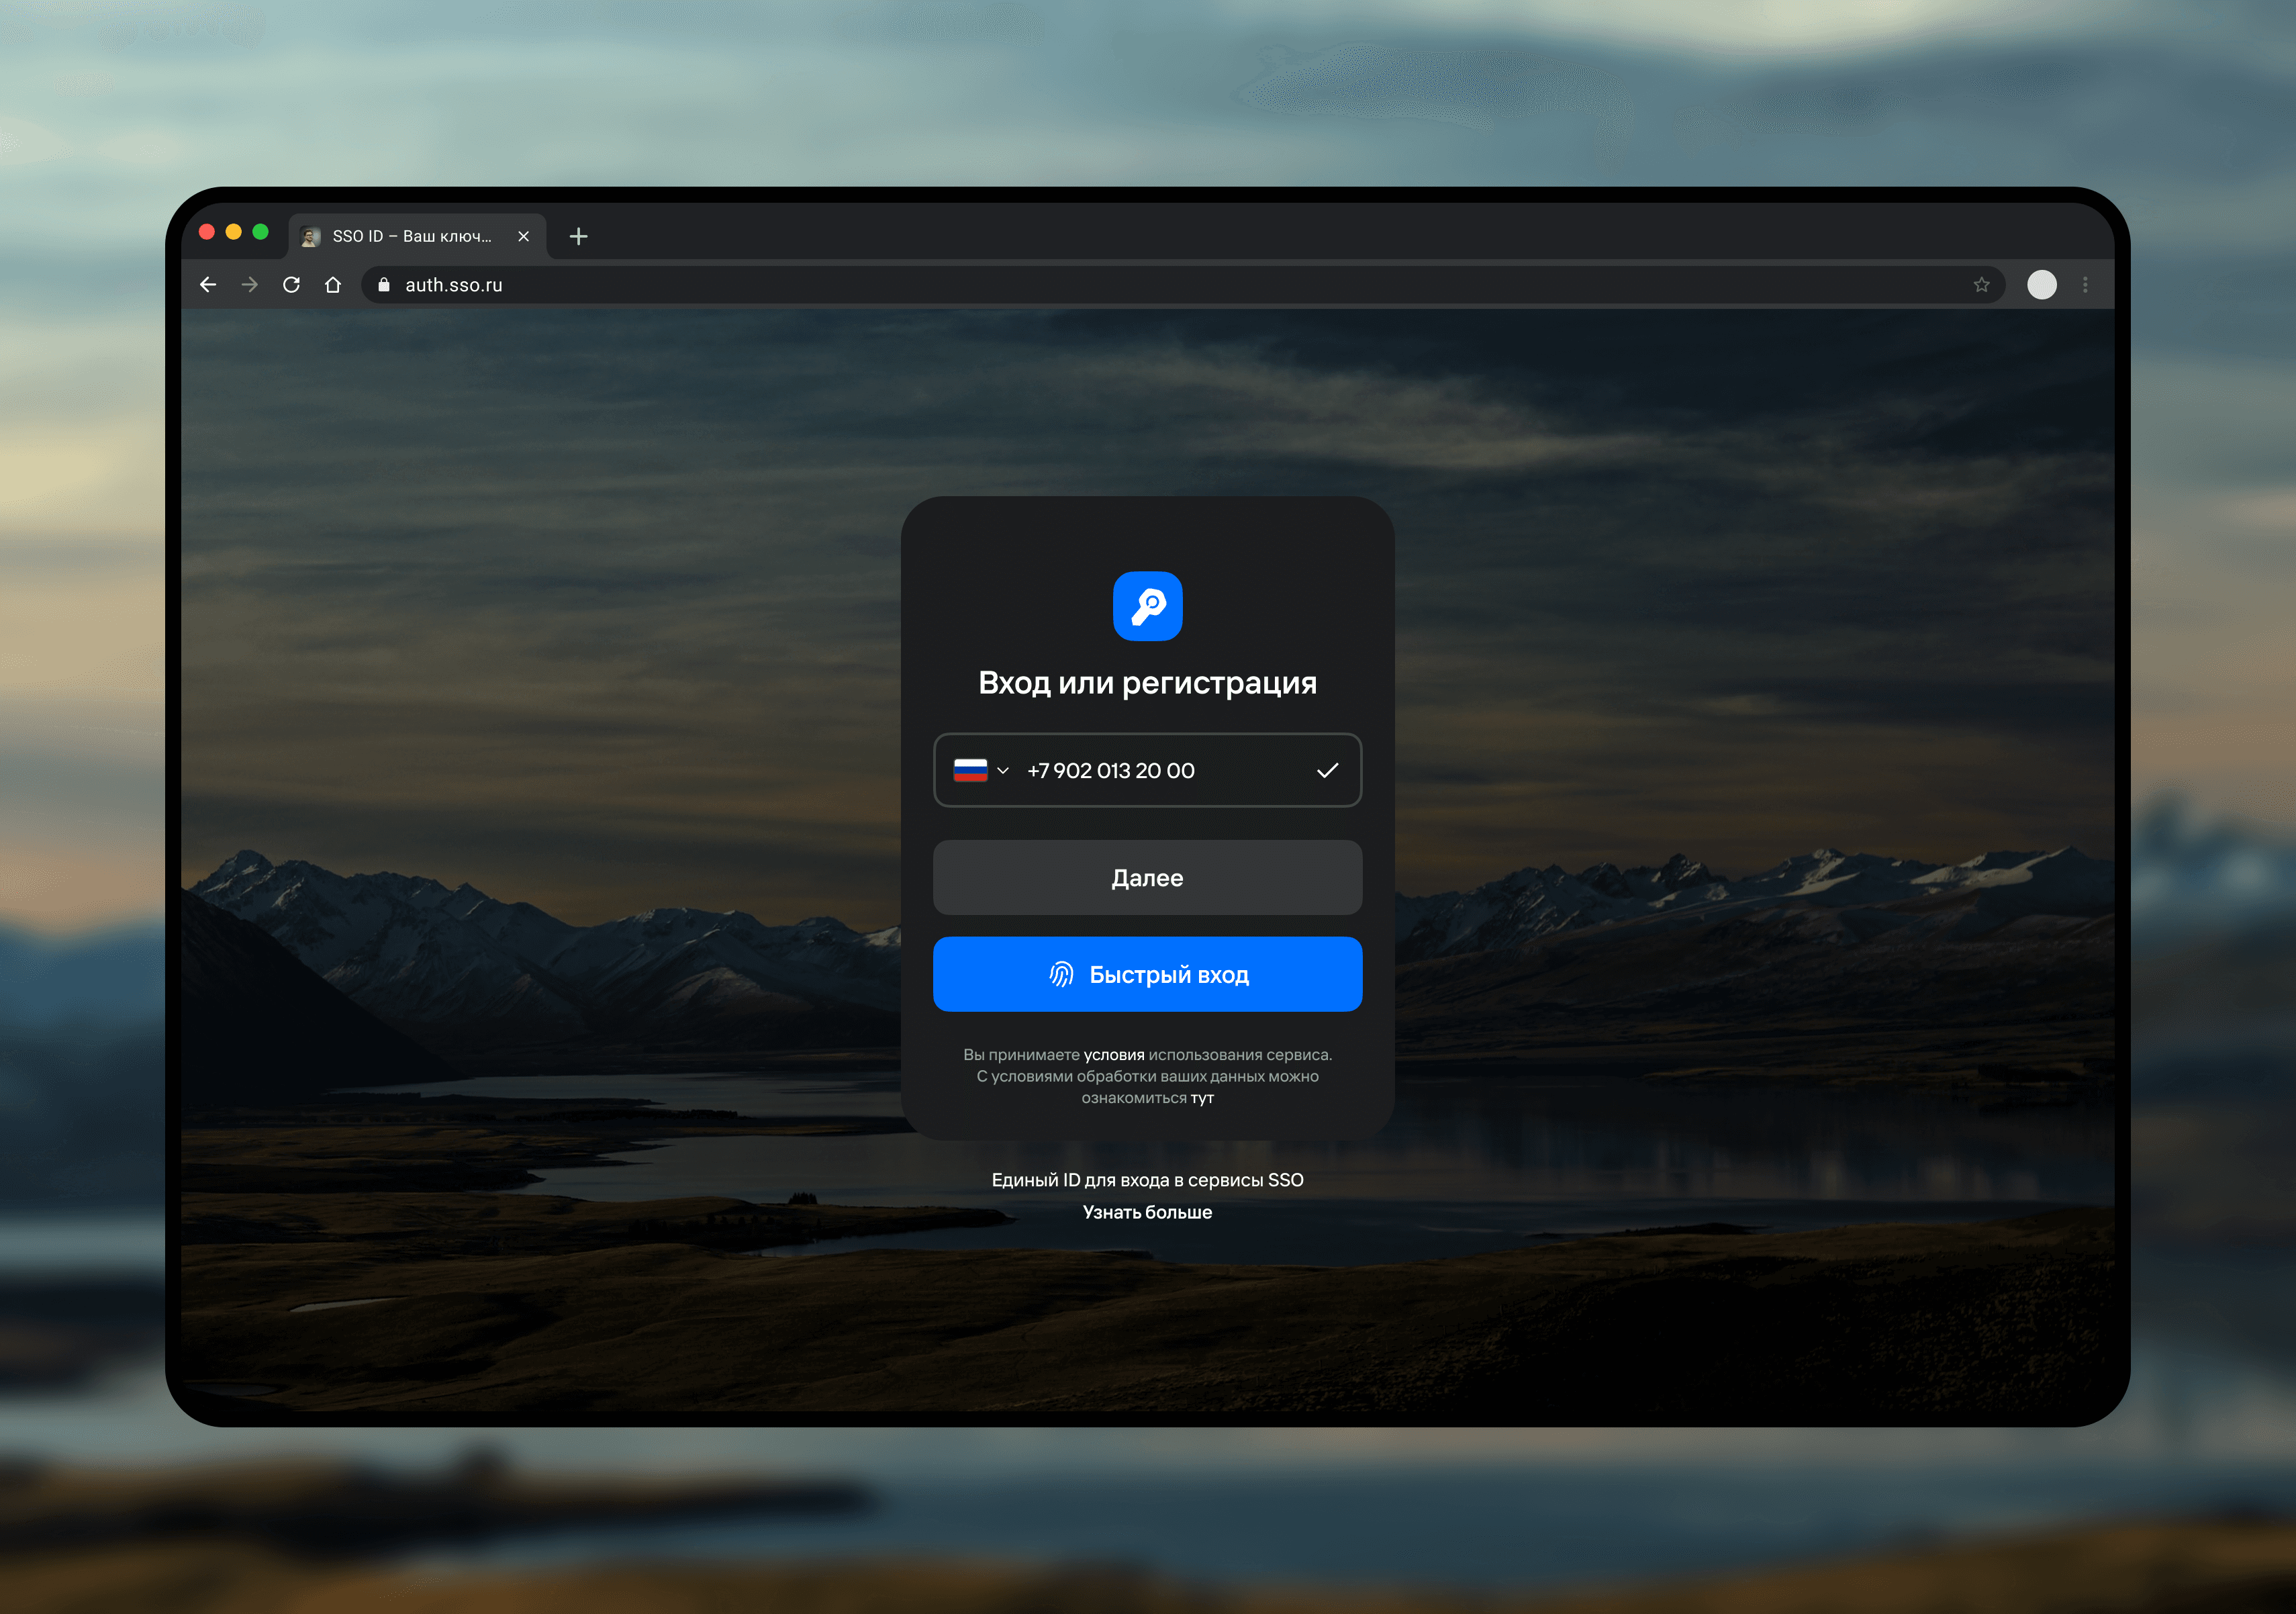Go to browser home page icon

pos(333,285)
